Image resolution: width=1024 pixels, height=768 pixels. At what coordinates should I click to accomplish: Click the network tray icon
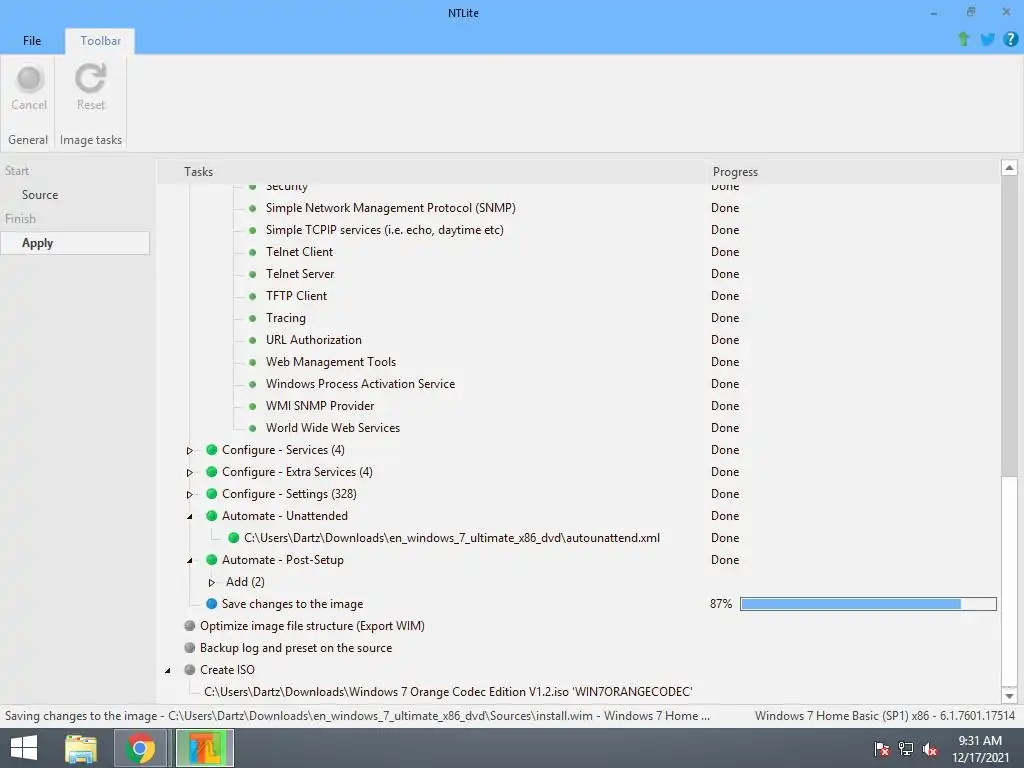[906, 749]
